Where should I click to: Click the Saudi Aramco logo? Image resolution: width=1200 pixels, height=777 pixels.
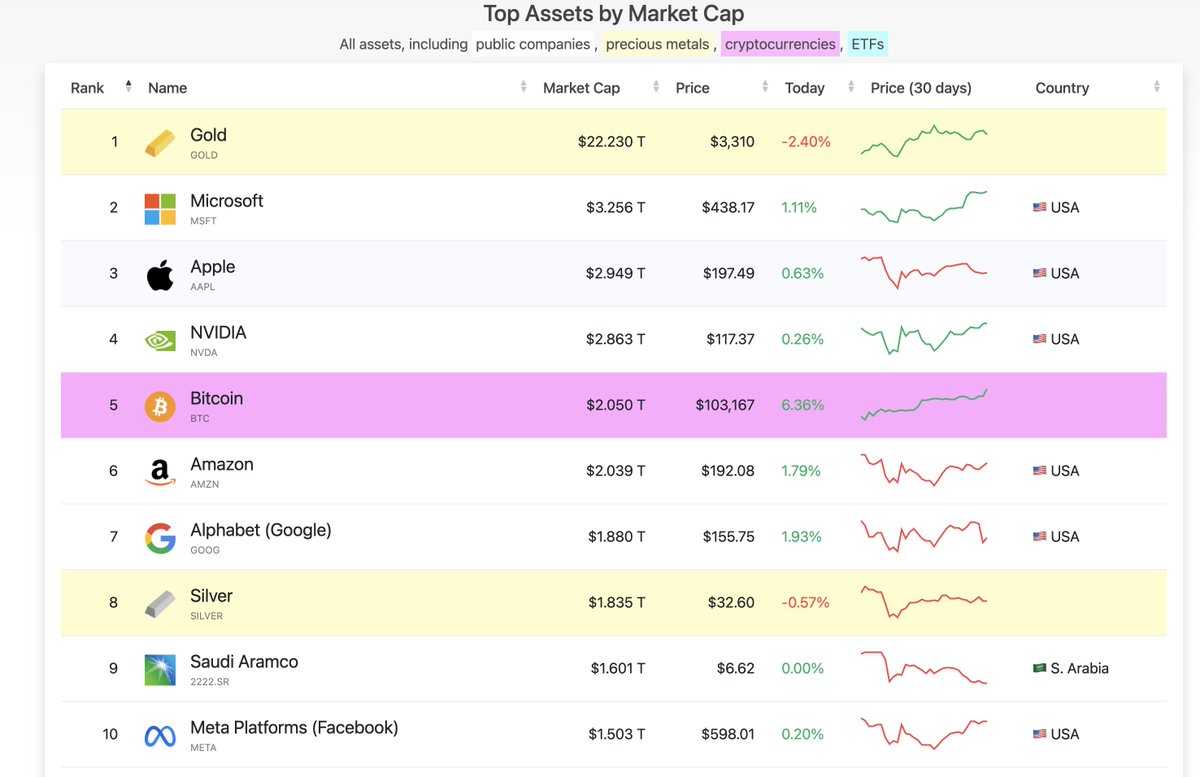[x=159, y=668]
